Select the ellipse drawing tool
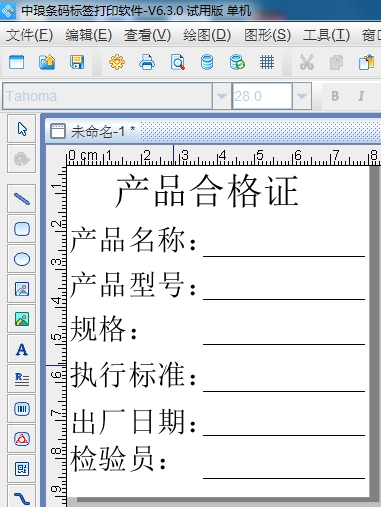The height and width of the screenshot is (507, 381). 22,259
